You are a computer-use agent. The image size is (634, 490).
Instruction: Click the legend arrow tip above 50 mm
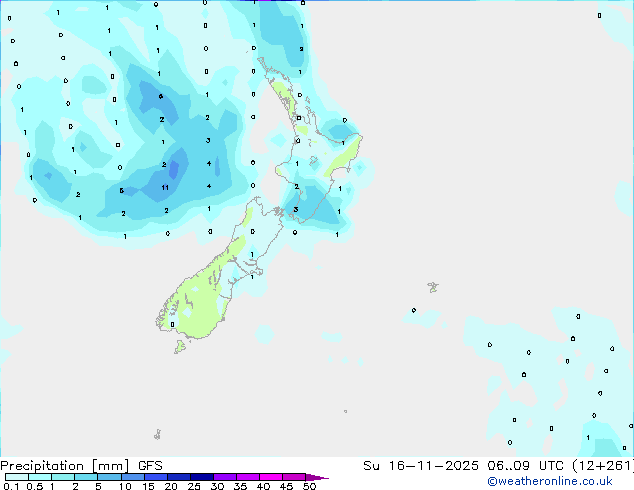point(317,477)
